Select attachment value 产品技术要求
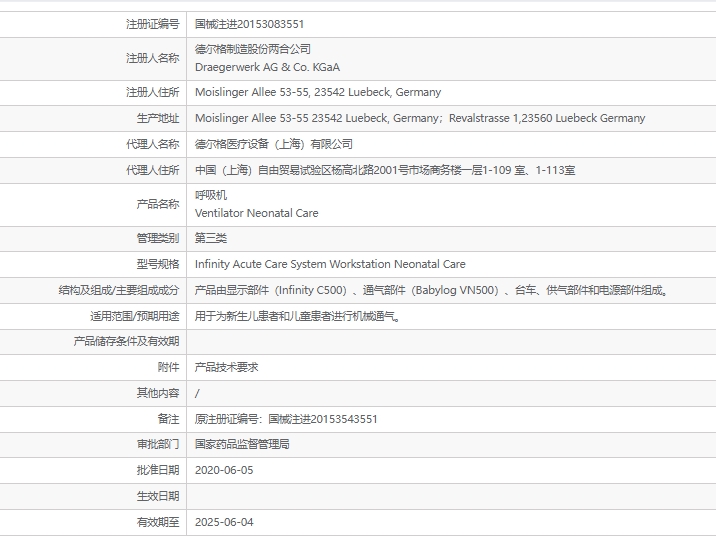This screenshot has height=536, width=716. [226, 368]
